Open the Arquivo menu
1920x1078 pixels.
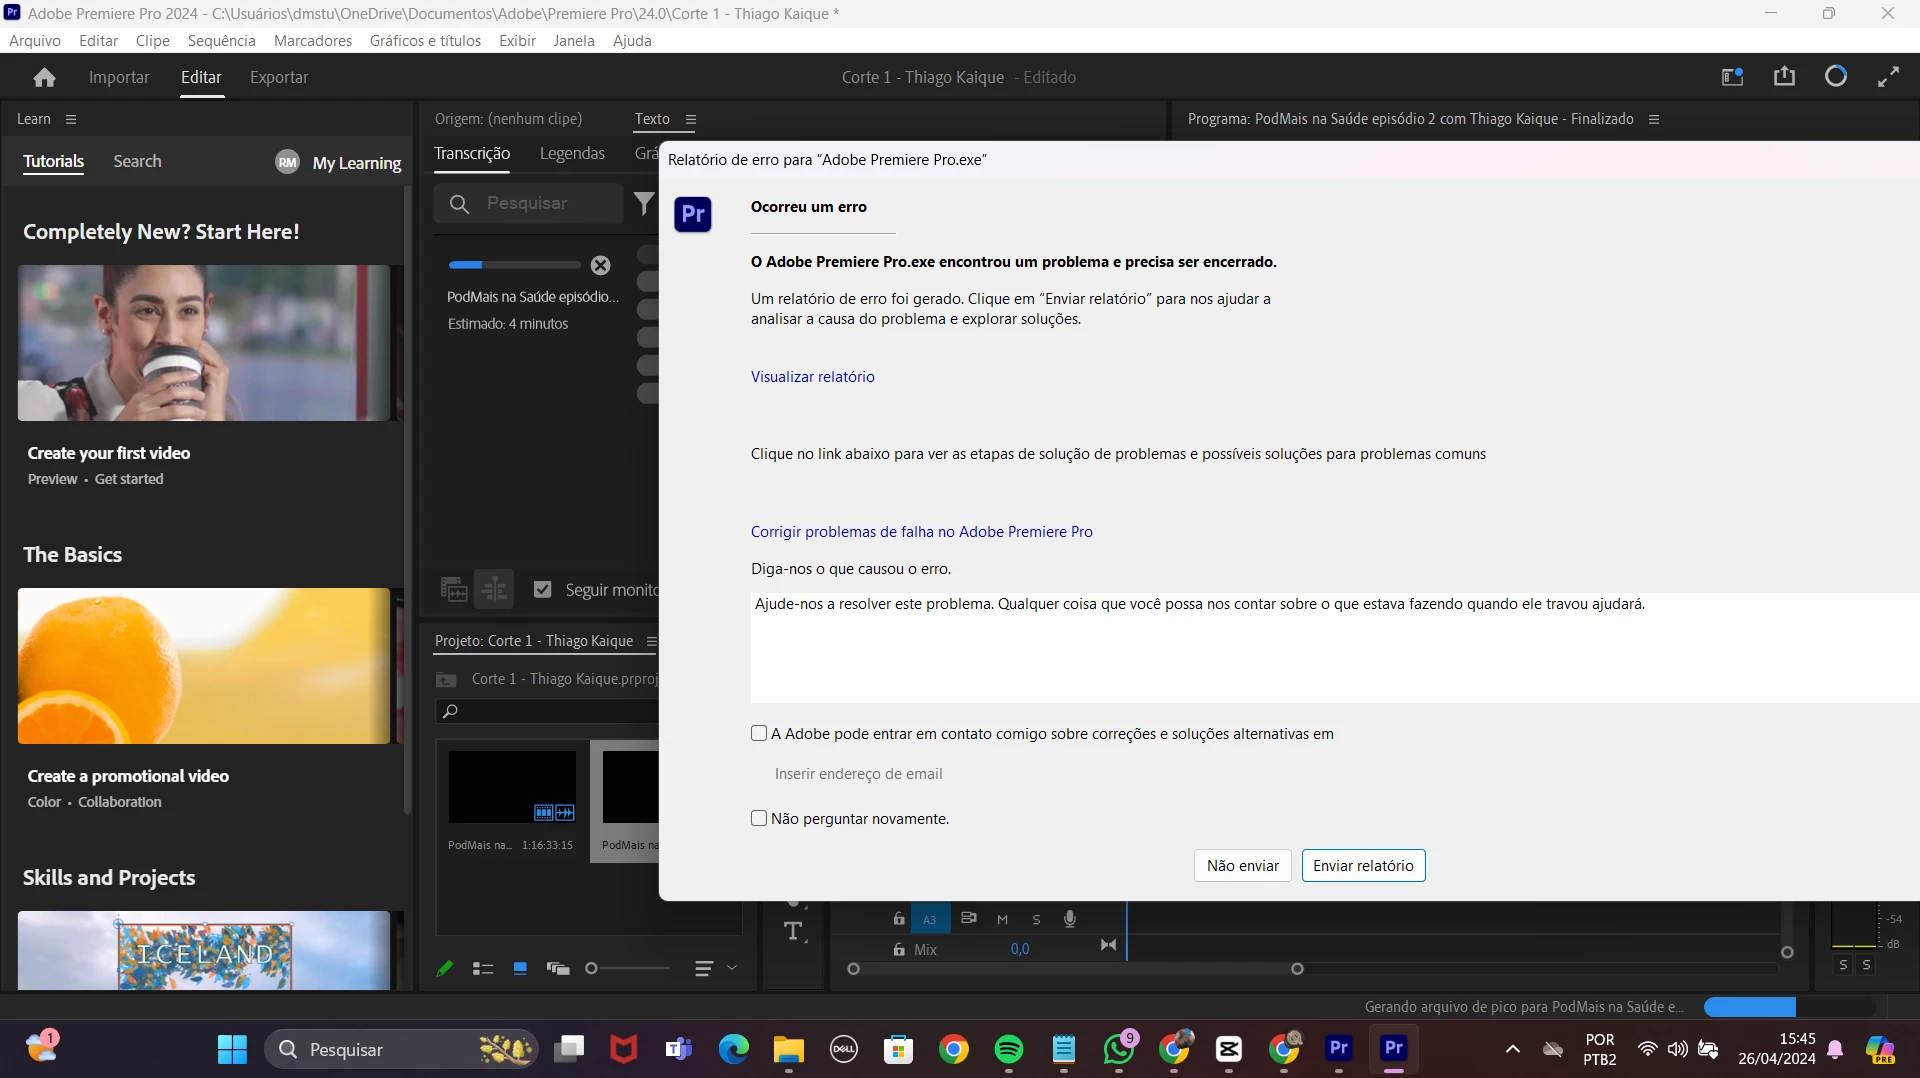click(35, 41)
